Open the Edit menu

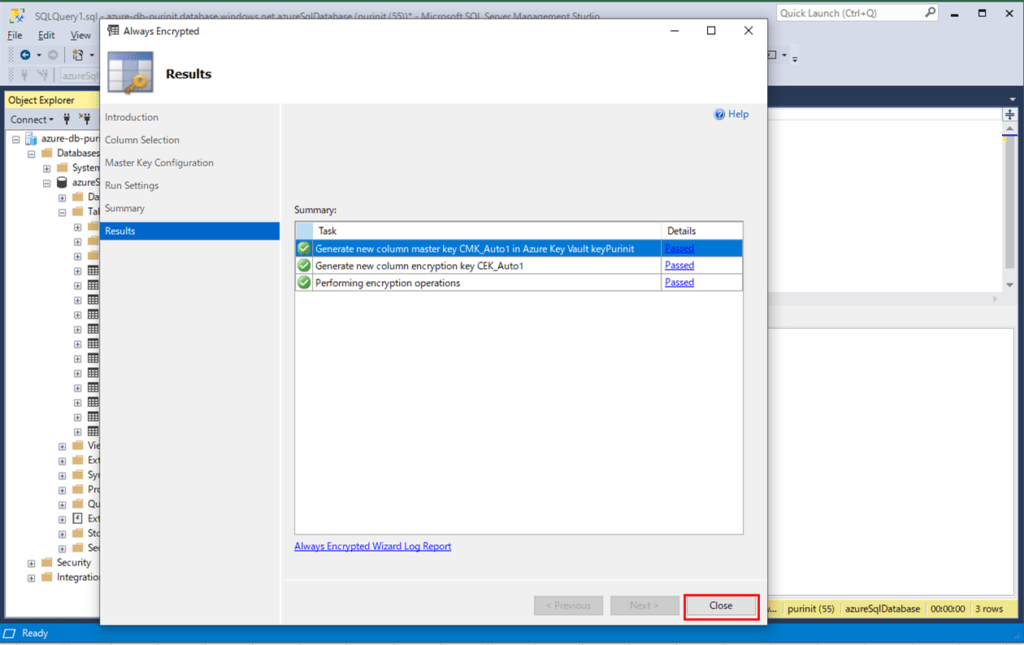point(45,33)
